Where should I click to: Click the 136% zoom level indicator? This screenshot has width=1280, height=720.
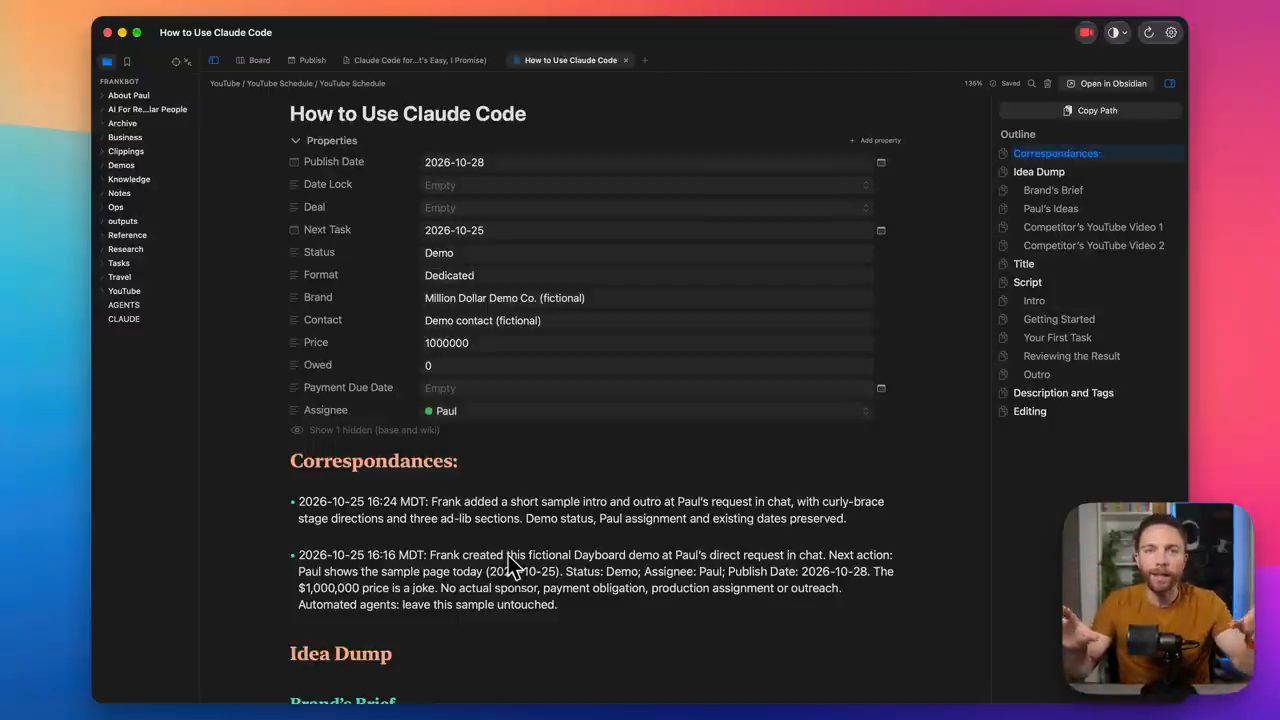pos(973,84)
